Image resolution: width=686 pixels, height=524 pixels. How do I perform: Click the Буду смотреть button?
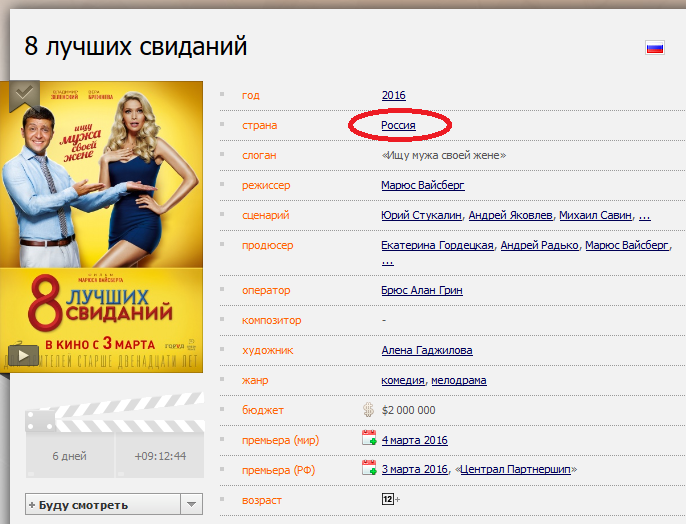coord(103,504)
